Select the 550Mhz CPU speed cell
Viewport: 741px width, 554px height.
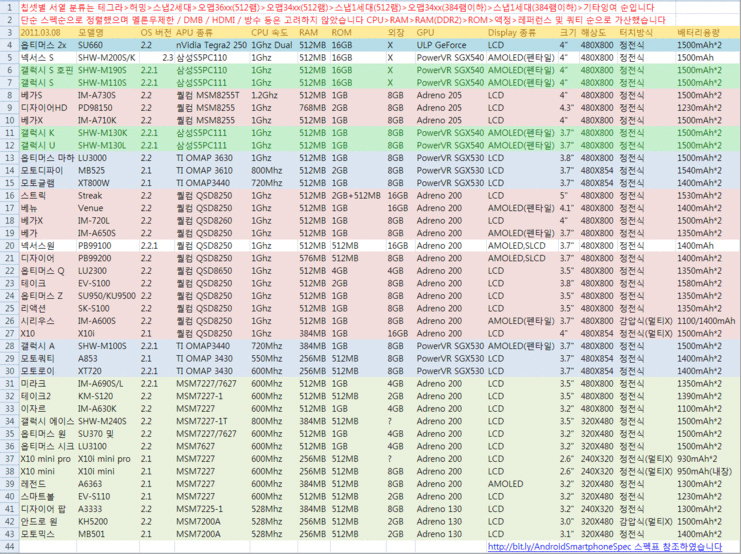coord(267,358)
